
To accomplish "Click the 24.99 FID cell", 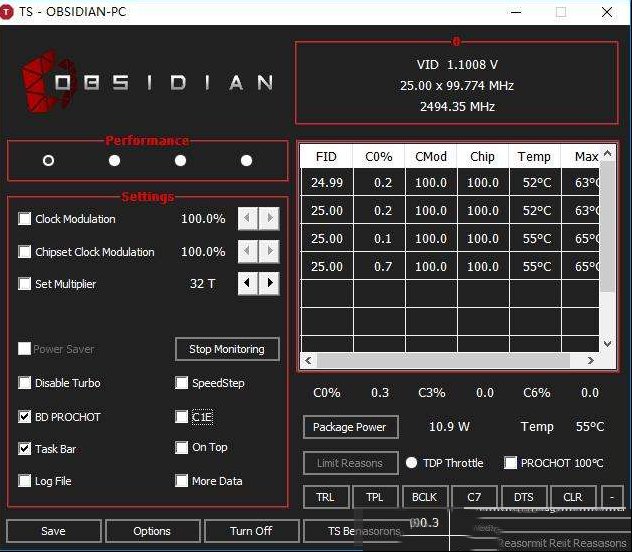I will [327, 183].
